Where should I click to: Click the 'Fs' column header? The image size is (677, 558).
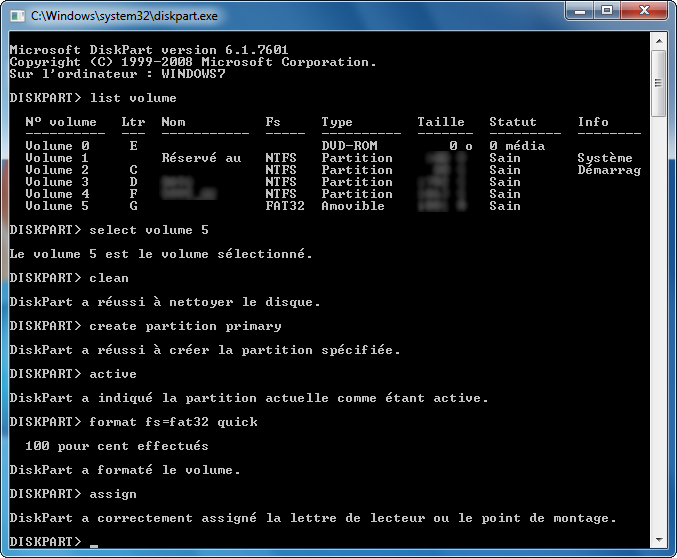273,122
